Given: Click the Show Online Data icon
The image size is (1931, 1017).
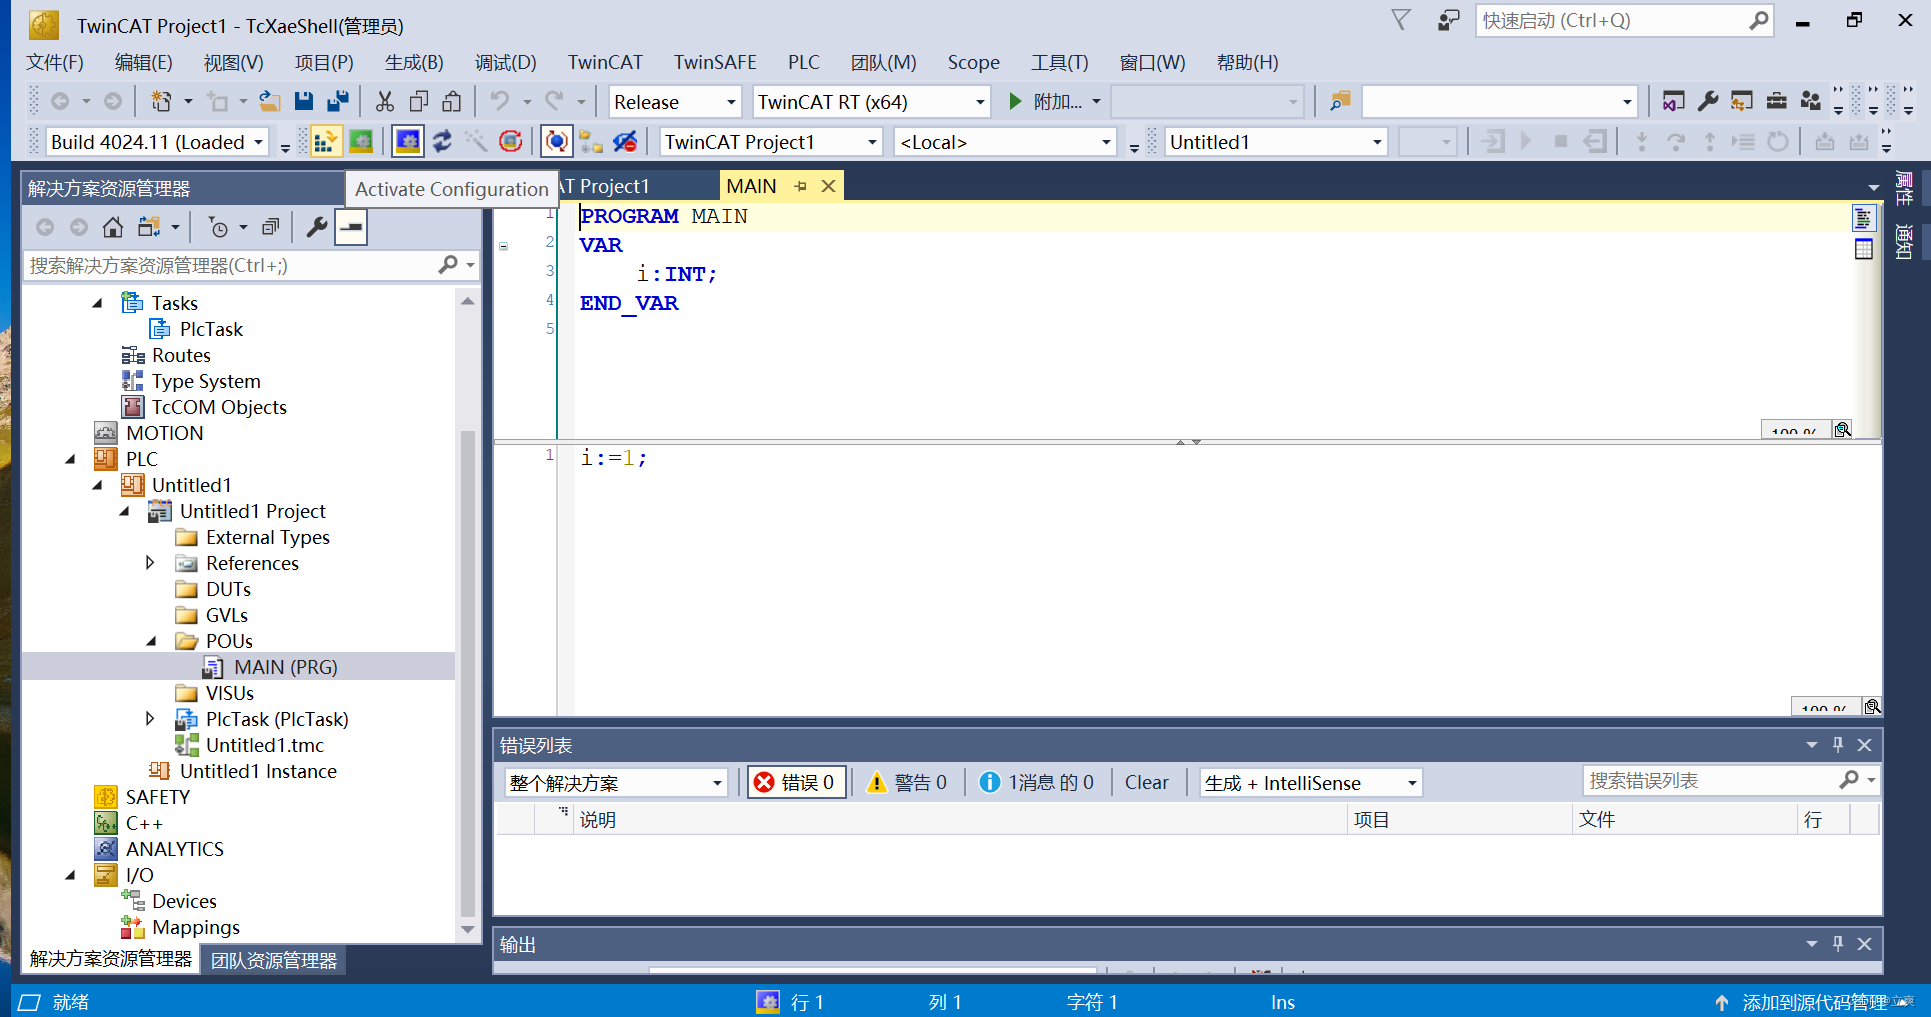Looking at the screenshot, I should point(557,142).
